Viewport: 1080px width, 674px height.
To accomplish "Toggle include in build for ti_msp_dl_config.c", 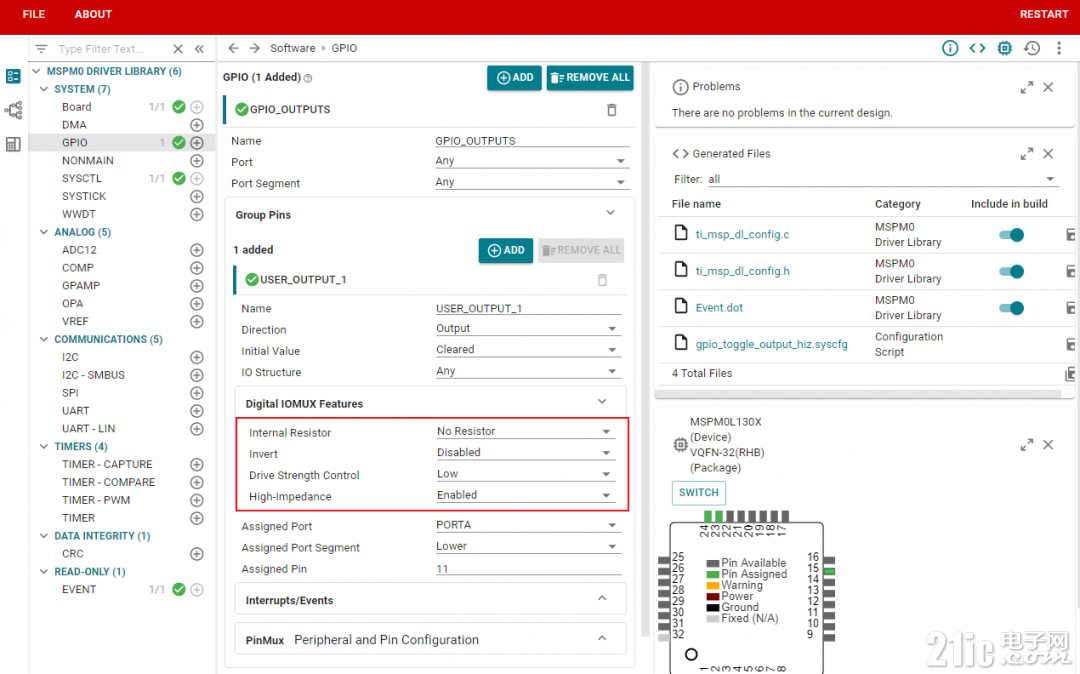I will pyautogui.click(x=1012, y=235).
